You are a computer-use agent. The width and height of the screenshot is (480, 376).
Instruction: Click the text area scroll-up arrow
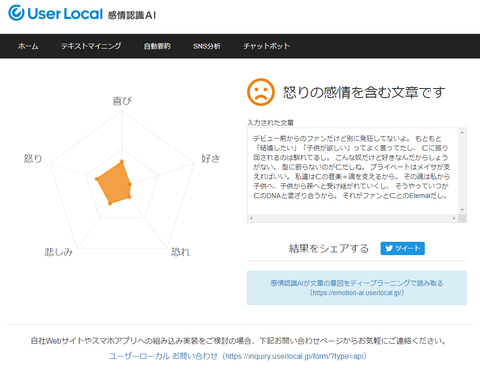[x=462, y=132]
